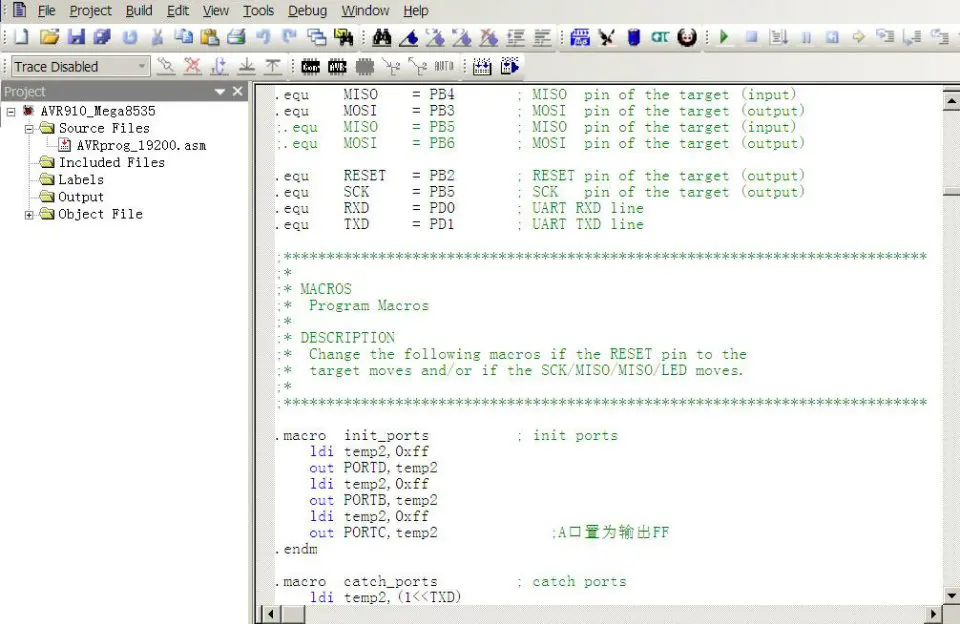Select the Included Files folder
The height and width of the screenshot is (624, 960).
tap(111, 162)
